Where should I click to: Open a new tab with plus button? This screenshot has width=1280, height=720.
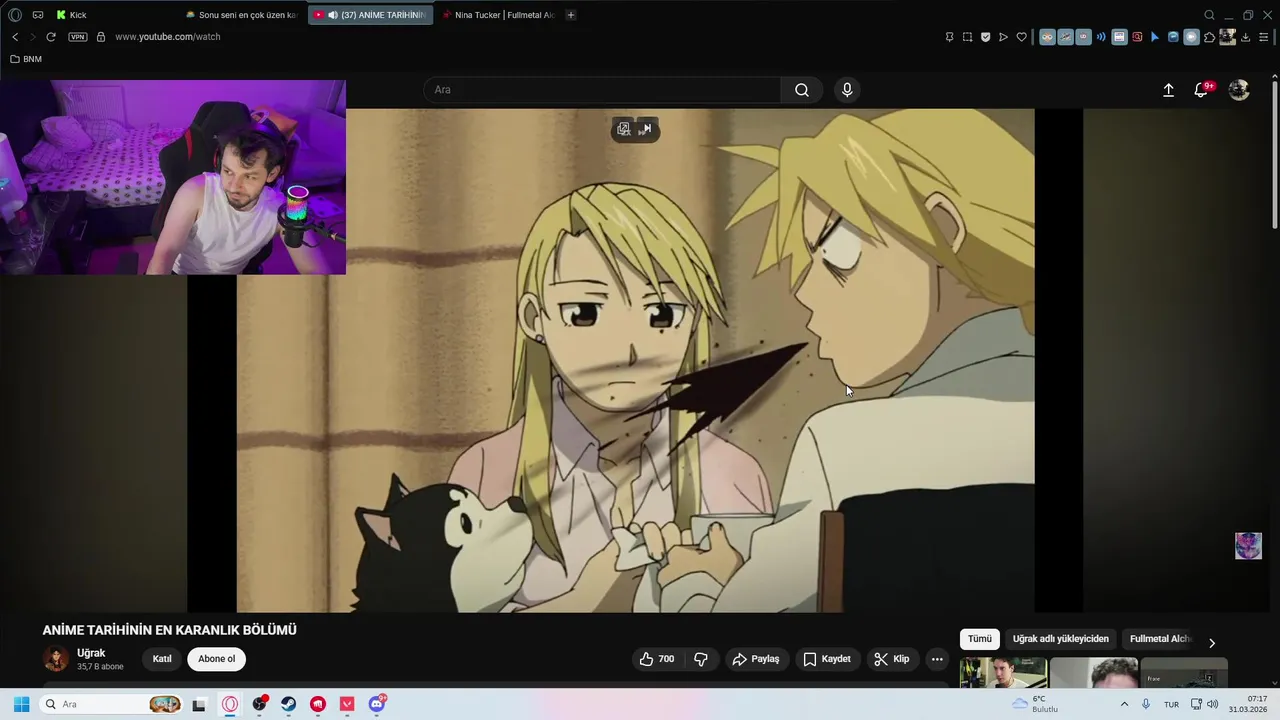[x=571, y=15]
